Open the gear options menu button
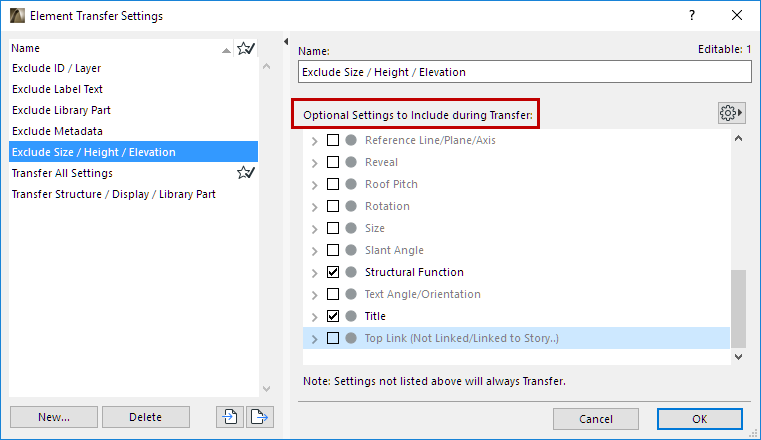The height and width of the screenshot is (440, 761). (734, 113)
